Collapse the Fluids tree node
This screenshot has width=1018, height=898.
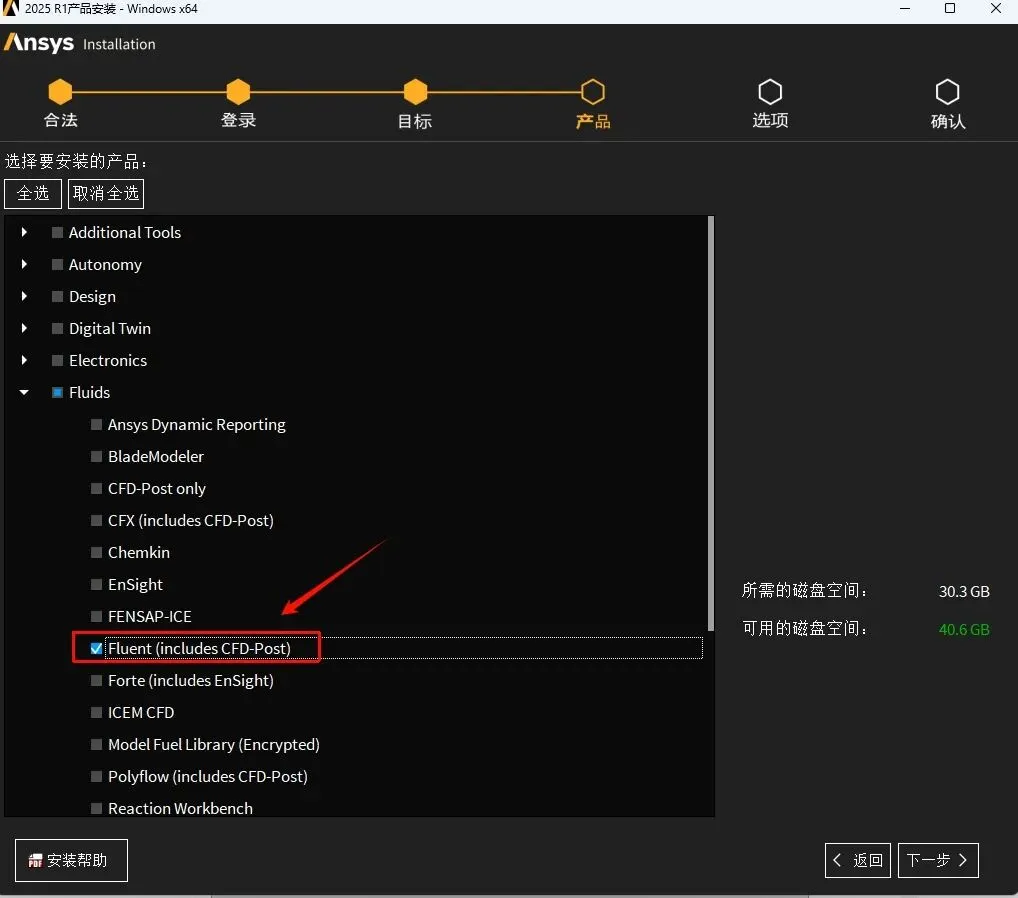(24, 392)
